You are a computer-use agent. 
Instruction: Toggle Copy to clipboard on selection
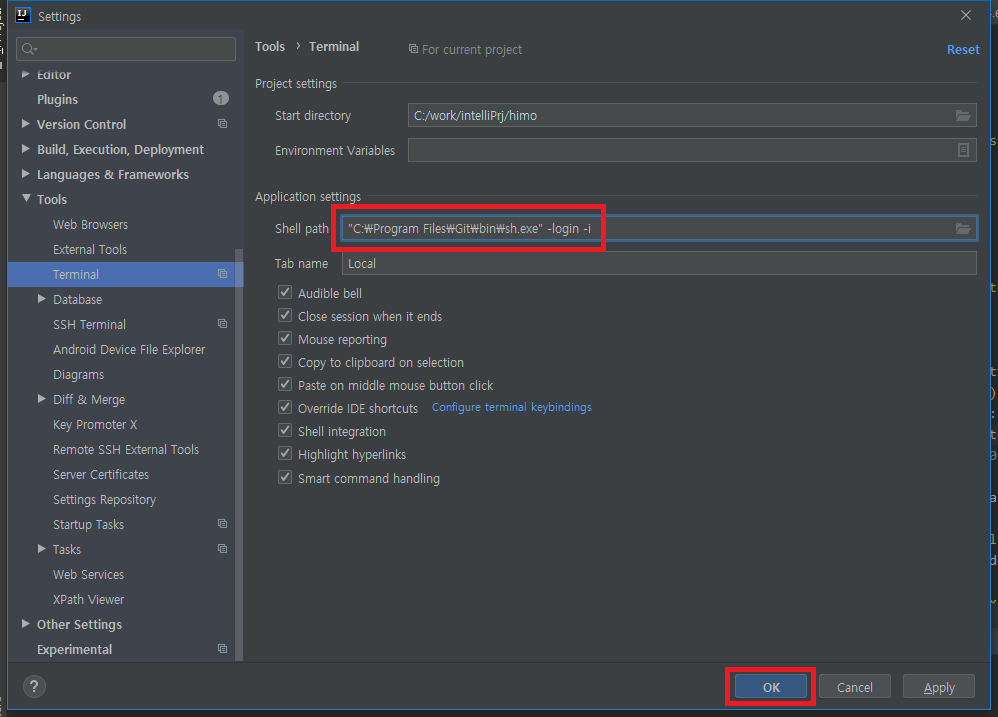pos(285,362)
